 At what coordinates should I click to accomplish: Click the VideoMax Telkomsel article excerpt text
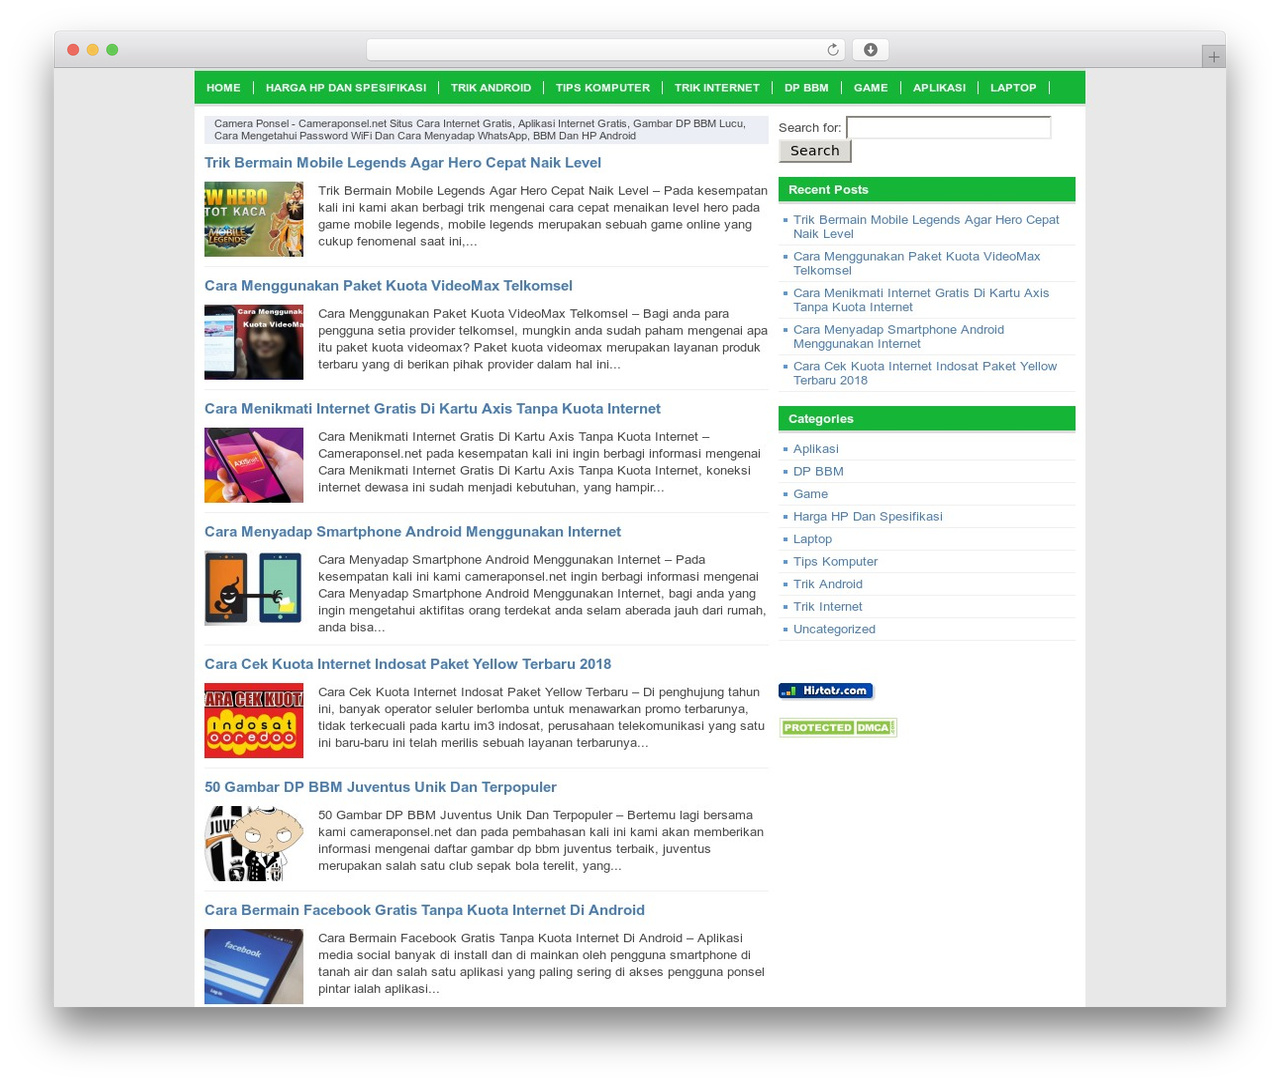(x=543, y=339)
